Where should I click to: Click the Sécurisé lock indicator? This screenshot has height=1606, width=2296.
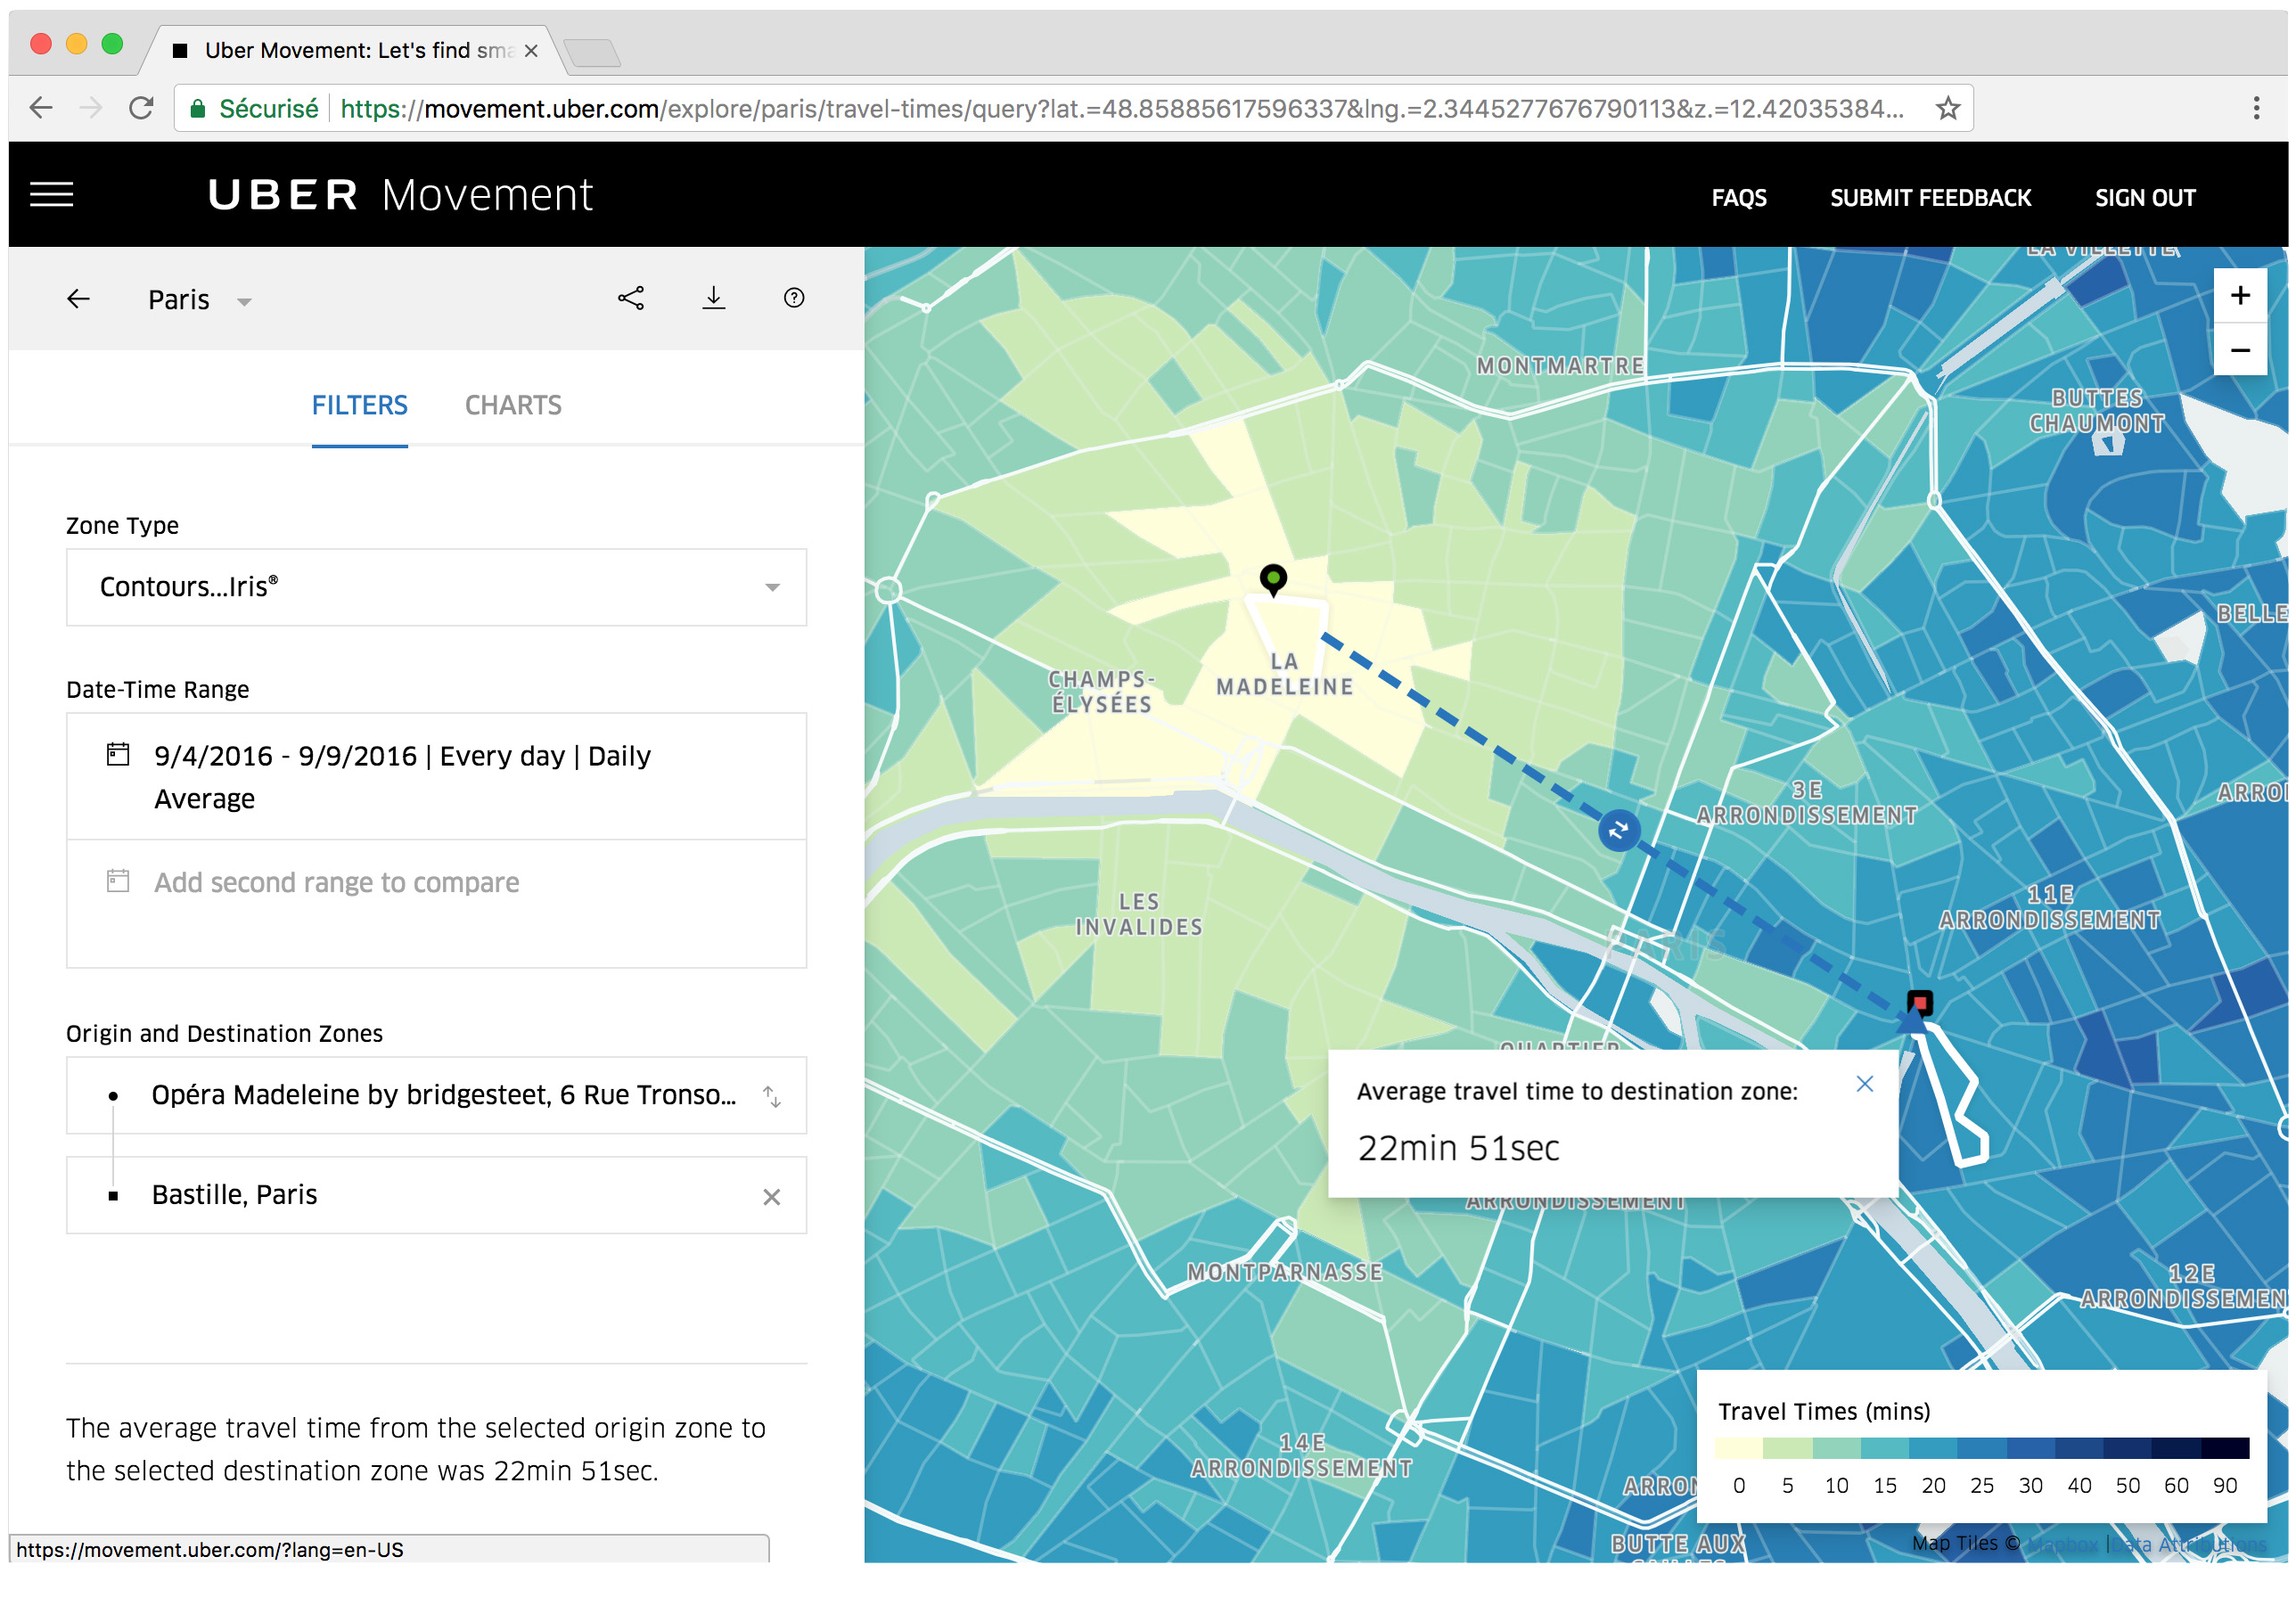pyautogui.click(x=254, y=108)
